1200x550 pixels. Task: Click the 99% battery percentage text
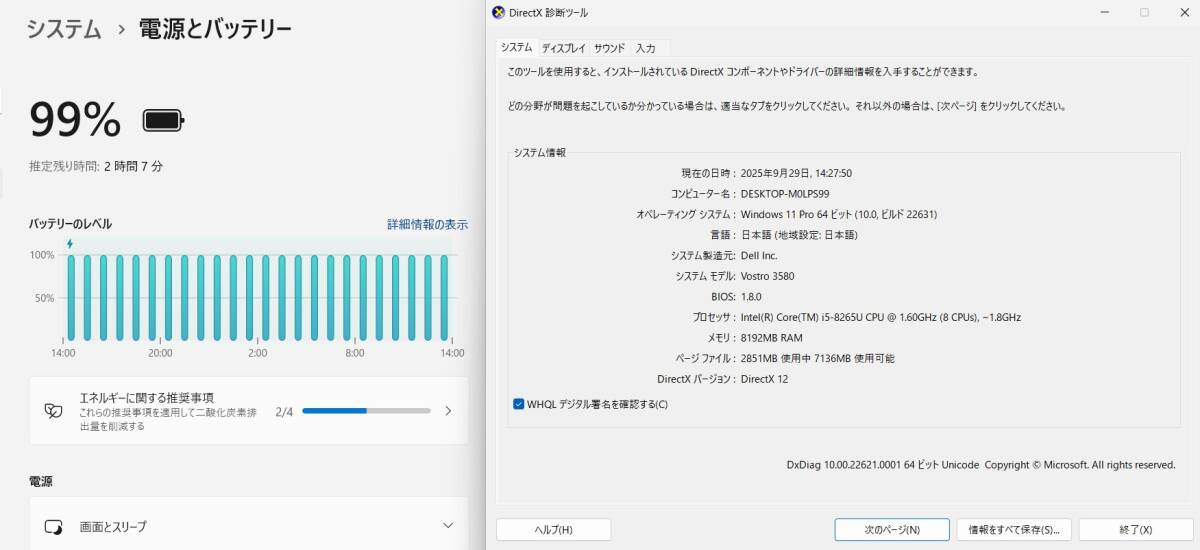tap(75, 120)
